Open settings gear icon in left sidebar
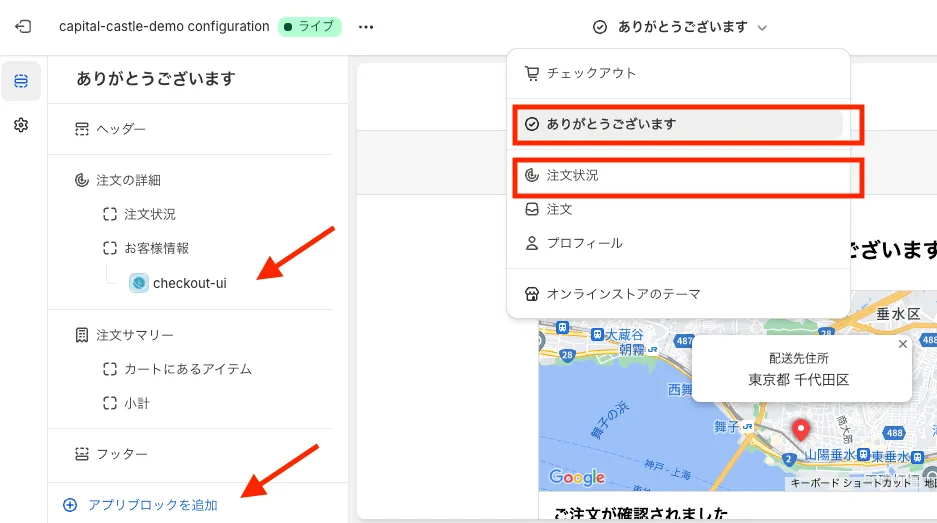This screenshot has height=523, width=937. pyautogui.click(x=21, y=125)
